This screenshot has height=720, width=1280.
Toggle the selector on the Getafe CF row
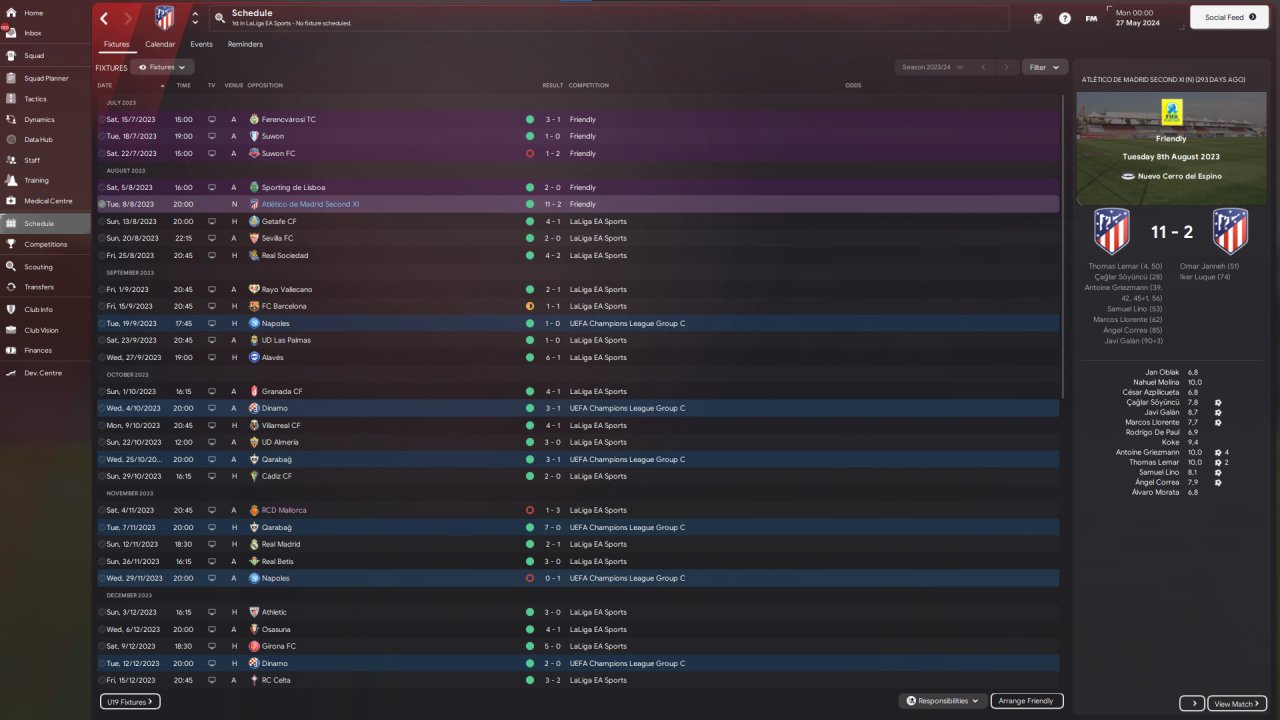point(102,222)
